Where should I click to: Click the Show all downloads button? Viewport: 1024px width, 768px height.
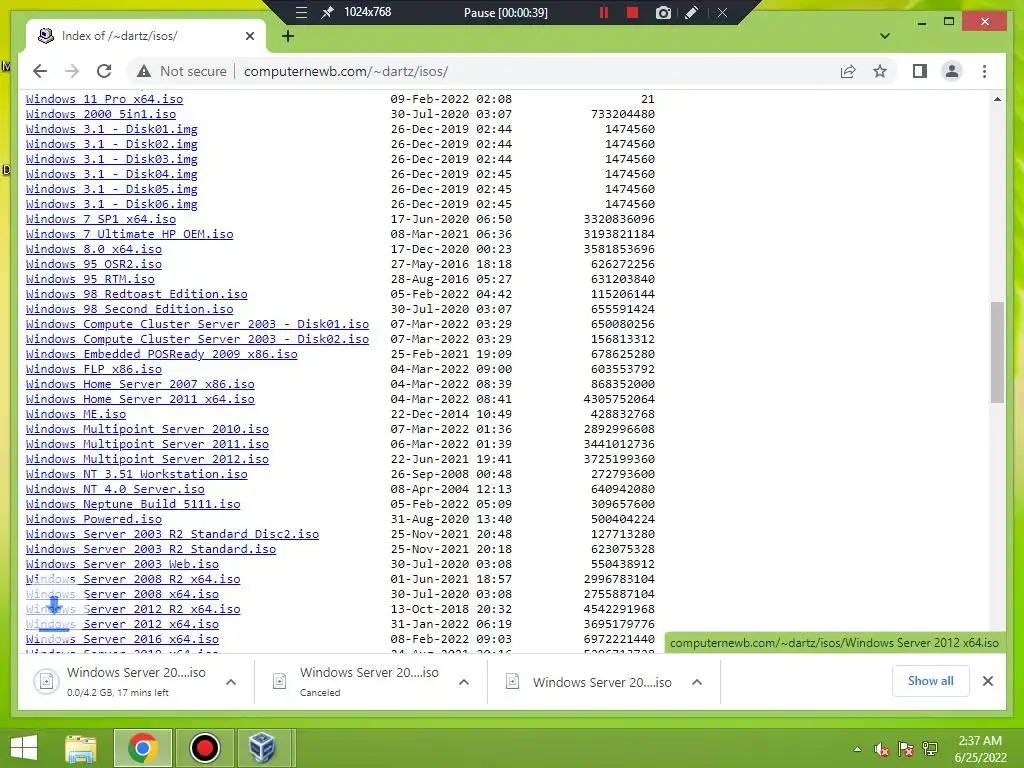930,681
